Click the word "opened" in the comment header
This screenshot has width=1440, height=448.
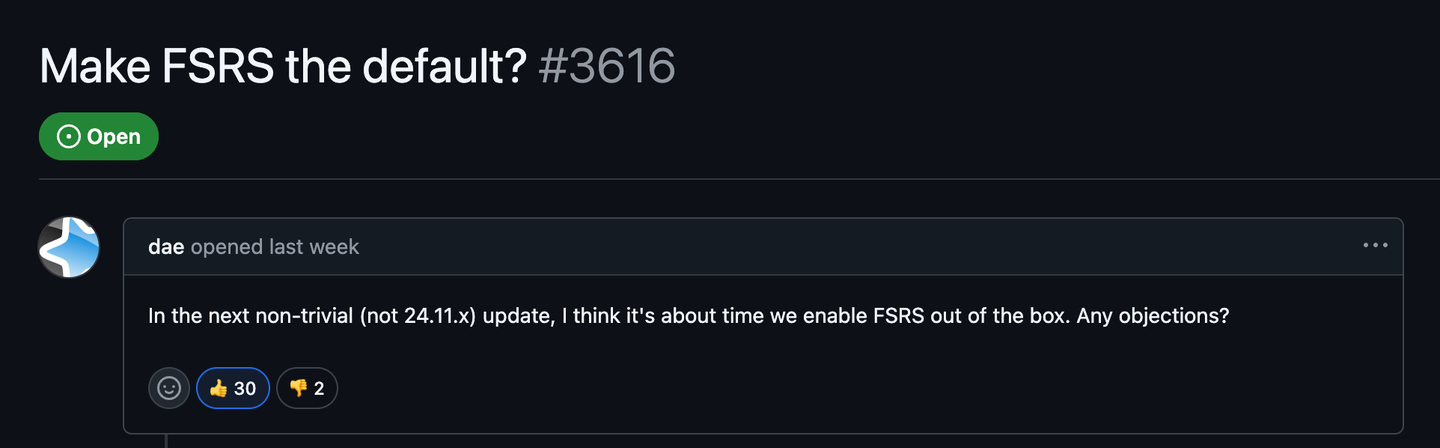pyautogui.click(x=227, y=246)
